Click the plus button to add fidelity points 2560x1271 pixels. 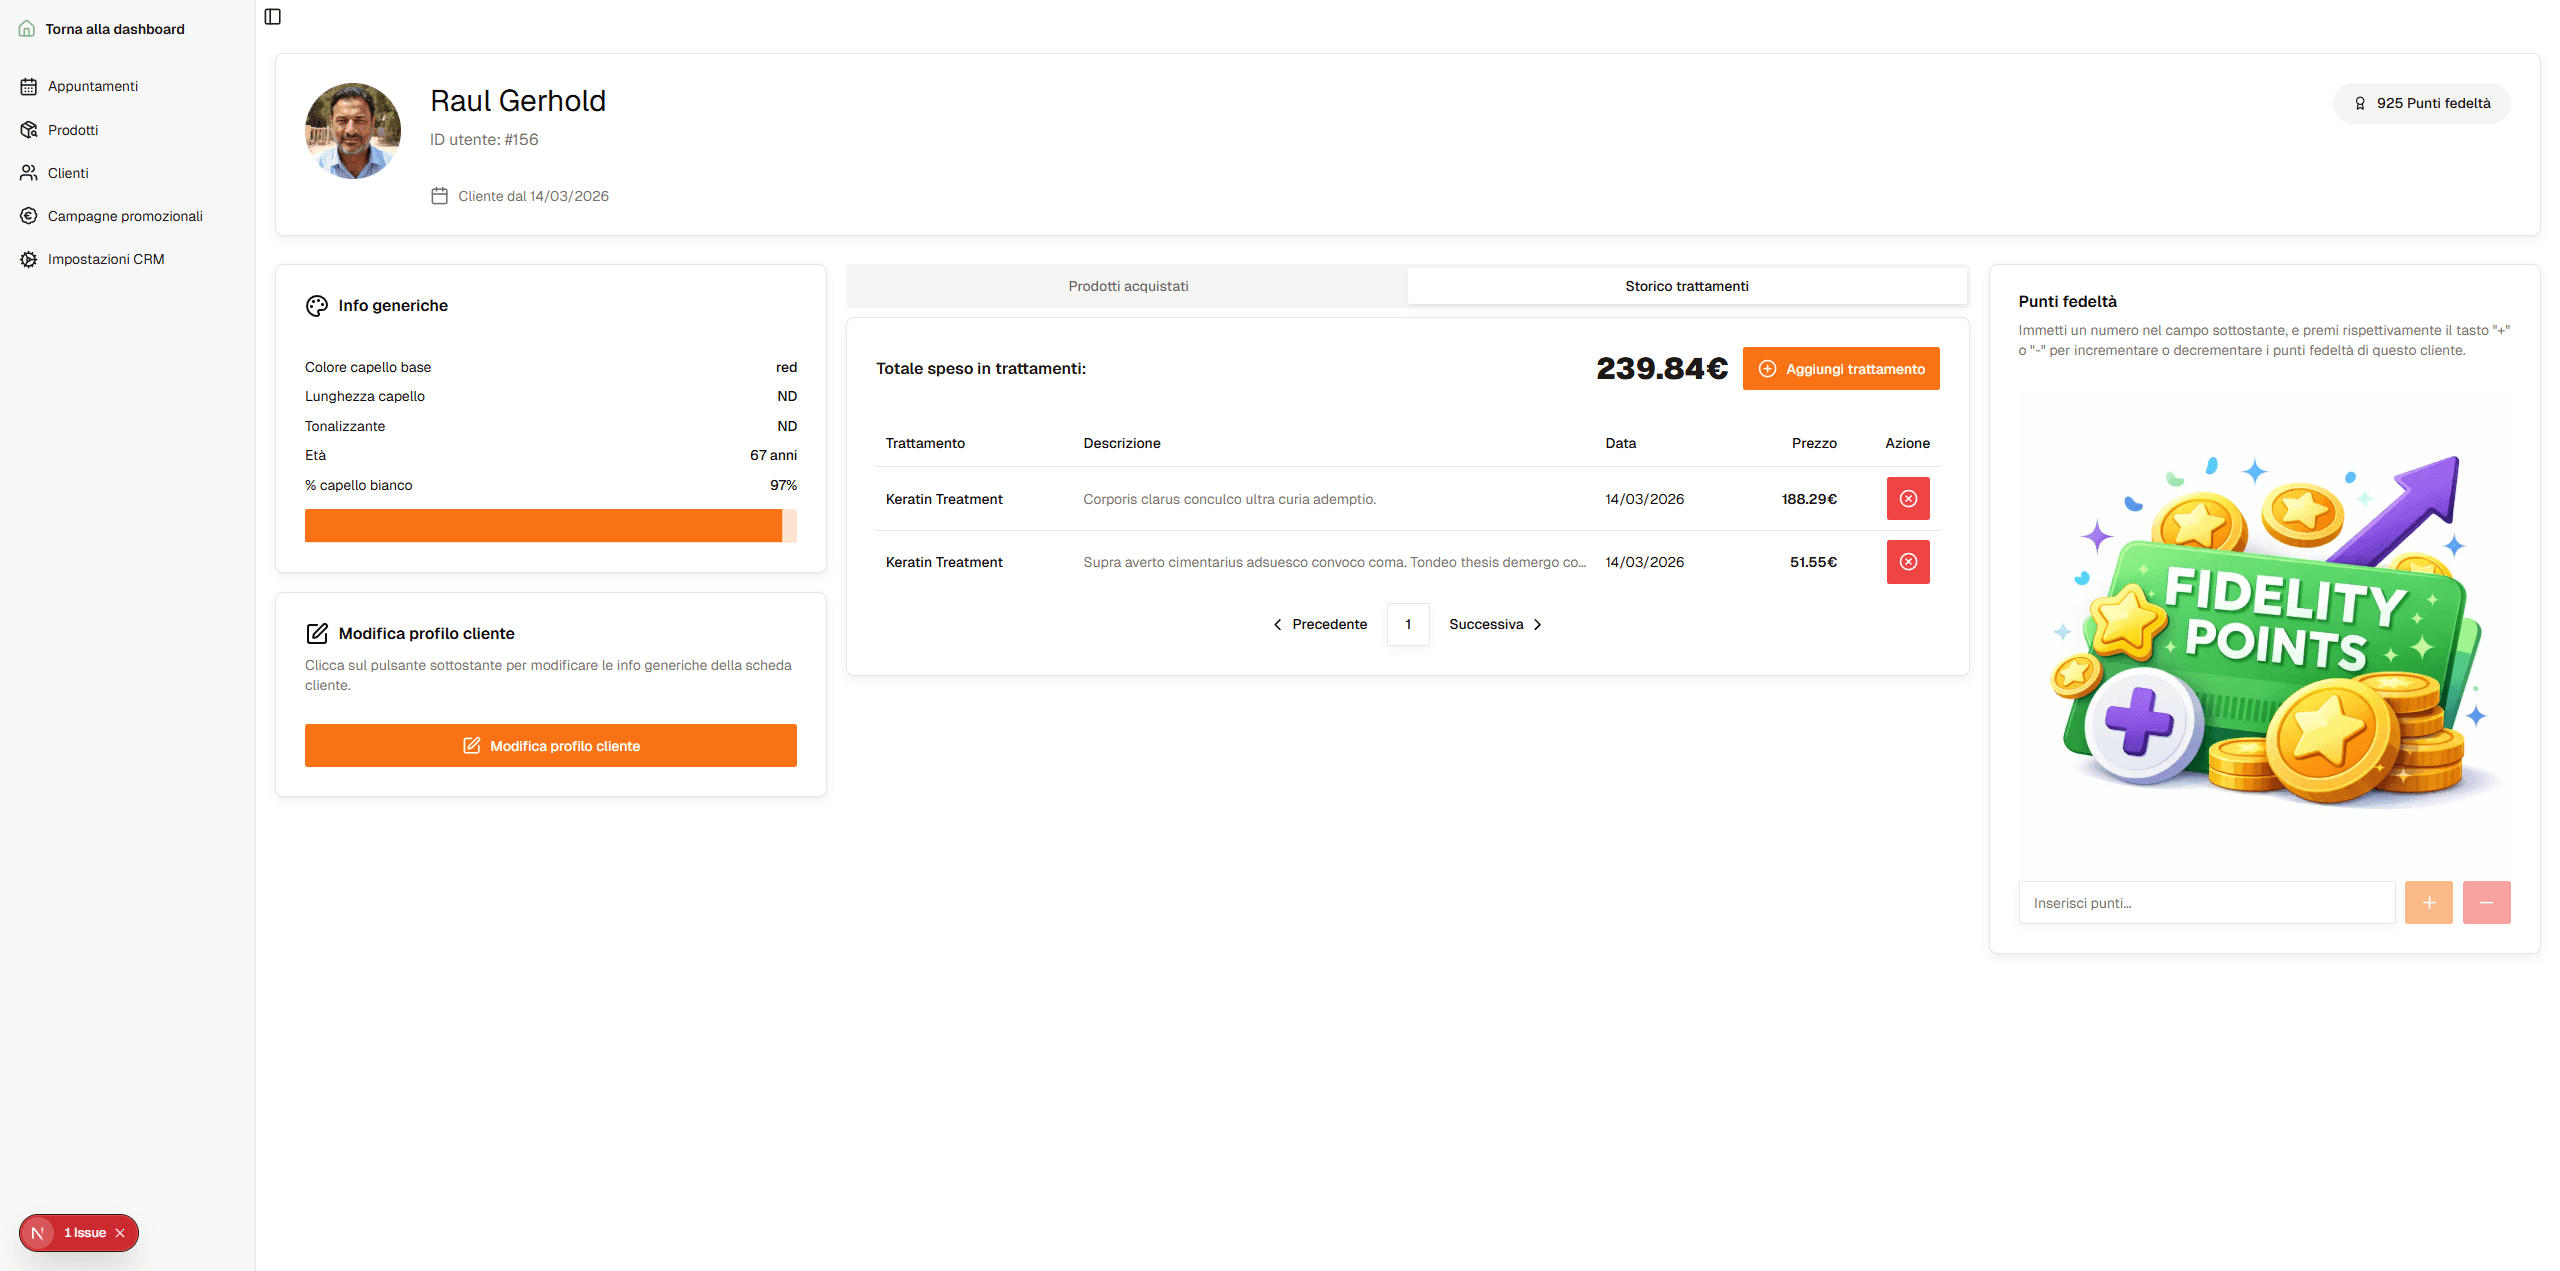pyautogui.click(x=2428, y=902)
